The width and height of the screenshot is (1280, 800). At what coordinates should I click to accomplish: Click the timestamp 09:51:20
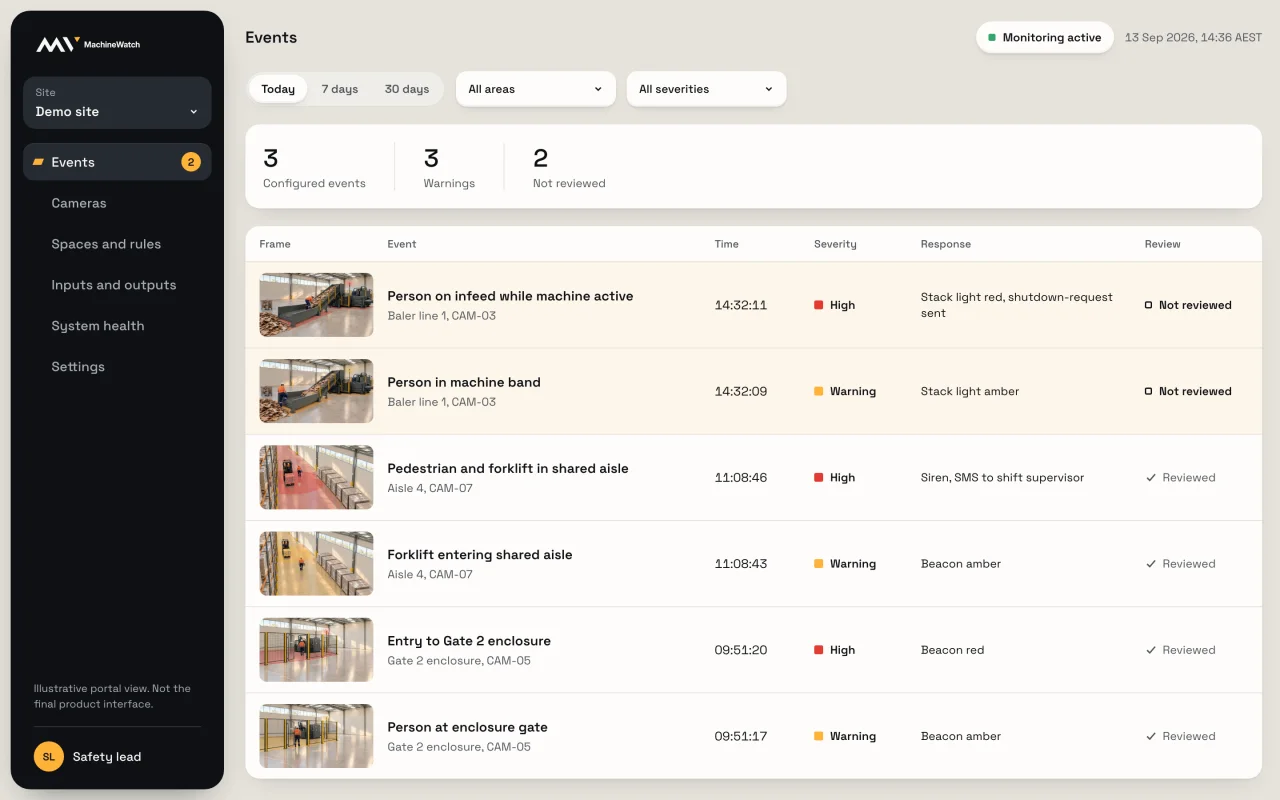(741, 650)
